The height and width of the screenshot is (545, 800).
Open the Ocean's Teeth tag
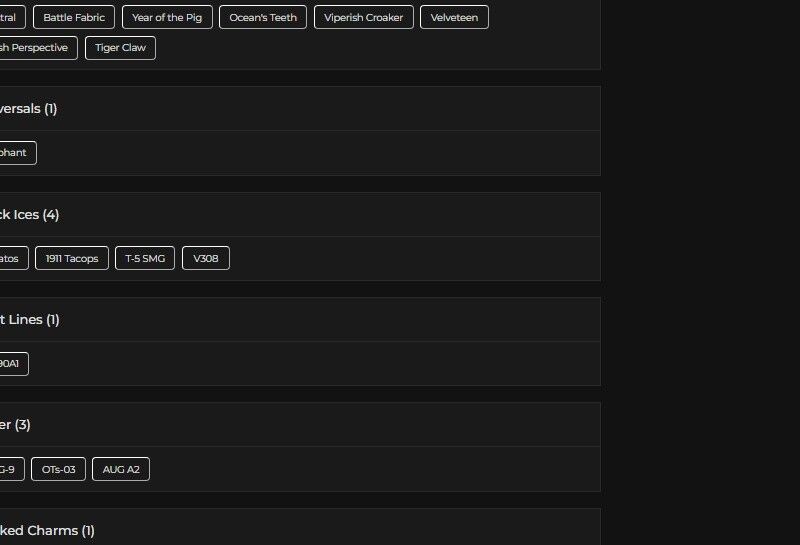[x=263, y=17]
